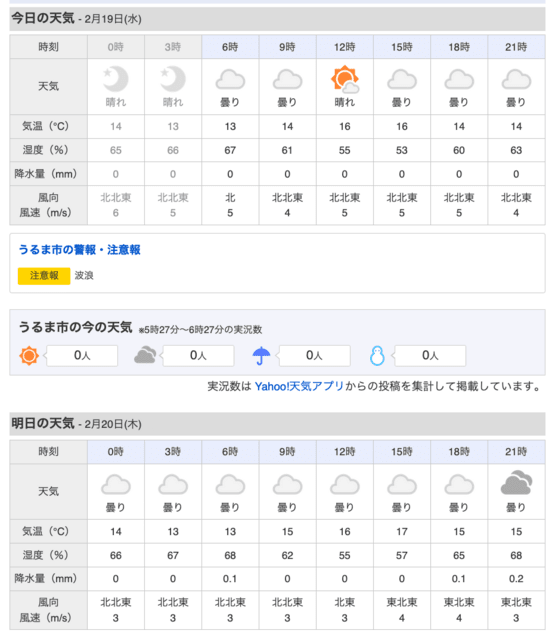Click the 今日の天気 section heading

click(x=43, y=18)
